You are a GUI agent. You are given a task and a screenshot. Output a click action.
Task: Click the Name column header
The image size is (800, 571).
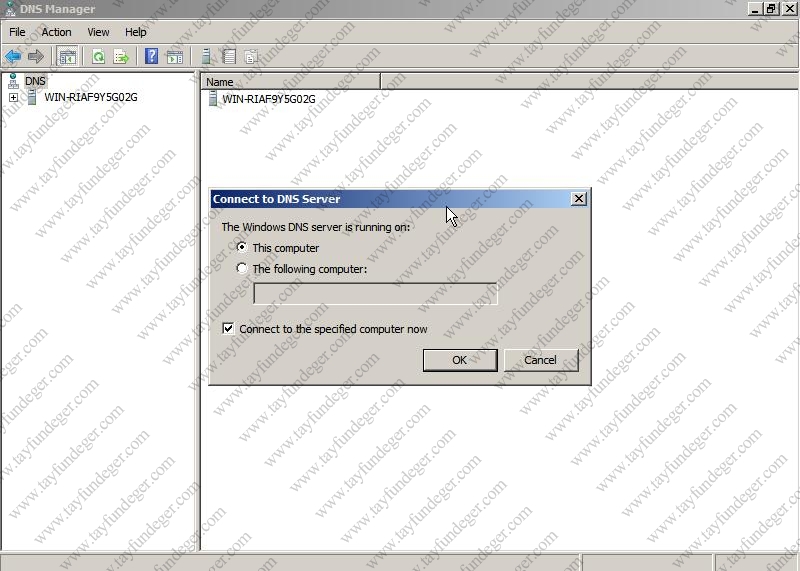pos(290,82)
